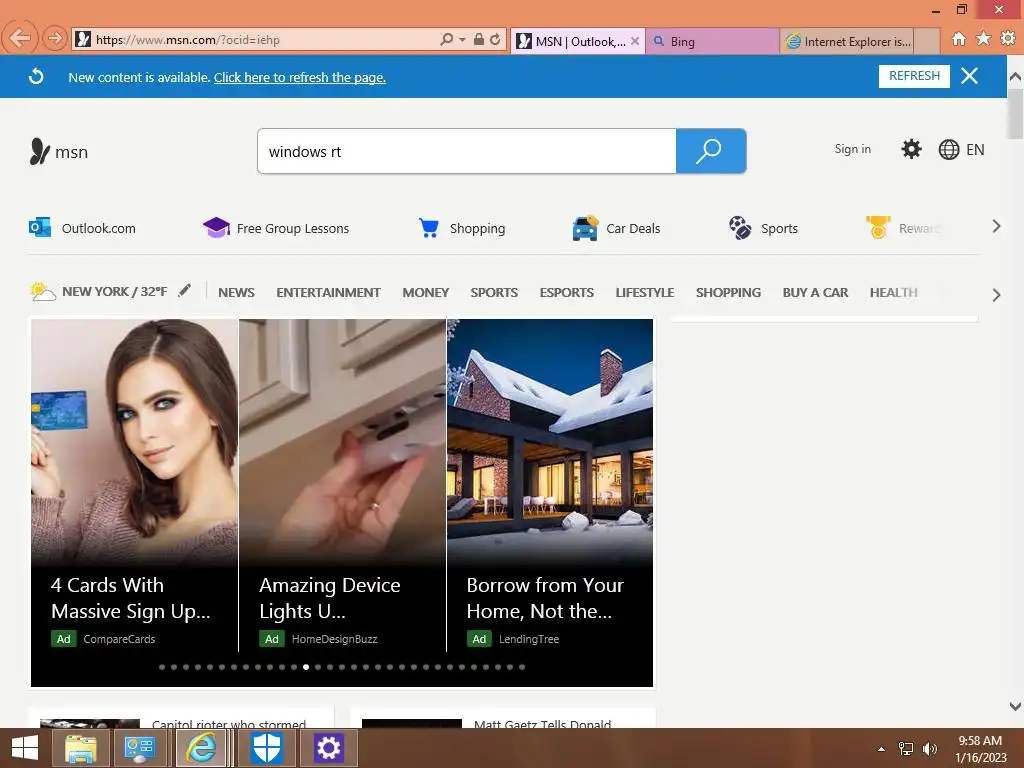This screenshot has height=768, width=1024.
Task: Click CompareCards advertiser label
Action: [119, 639]
